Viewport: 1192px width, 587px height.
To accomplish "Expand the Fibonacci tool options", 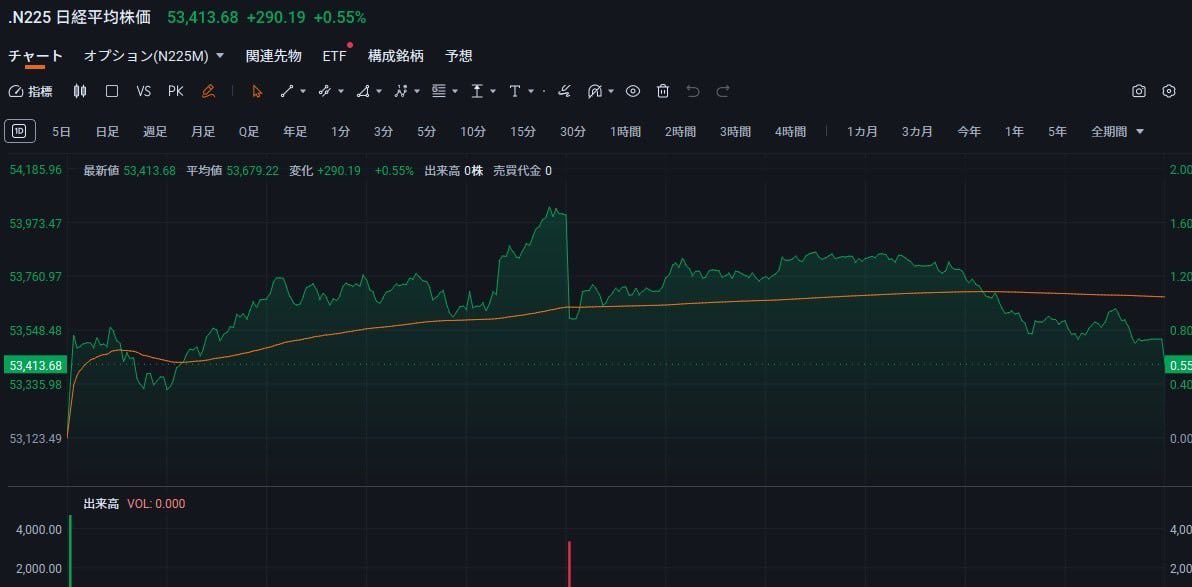I will pos(455,91).
